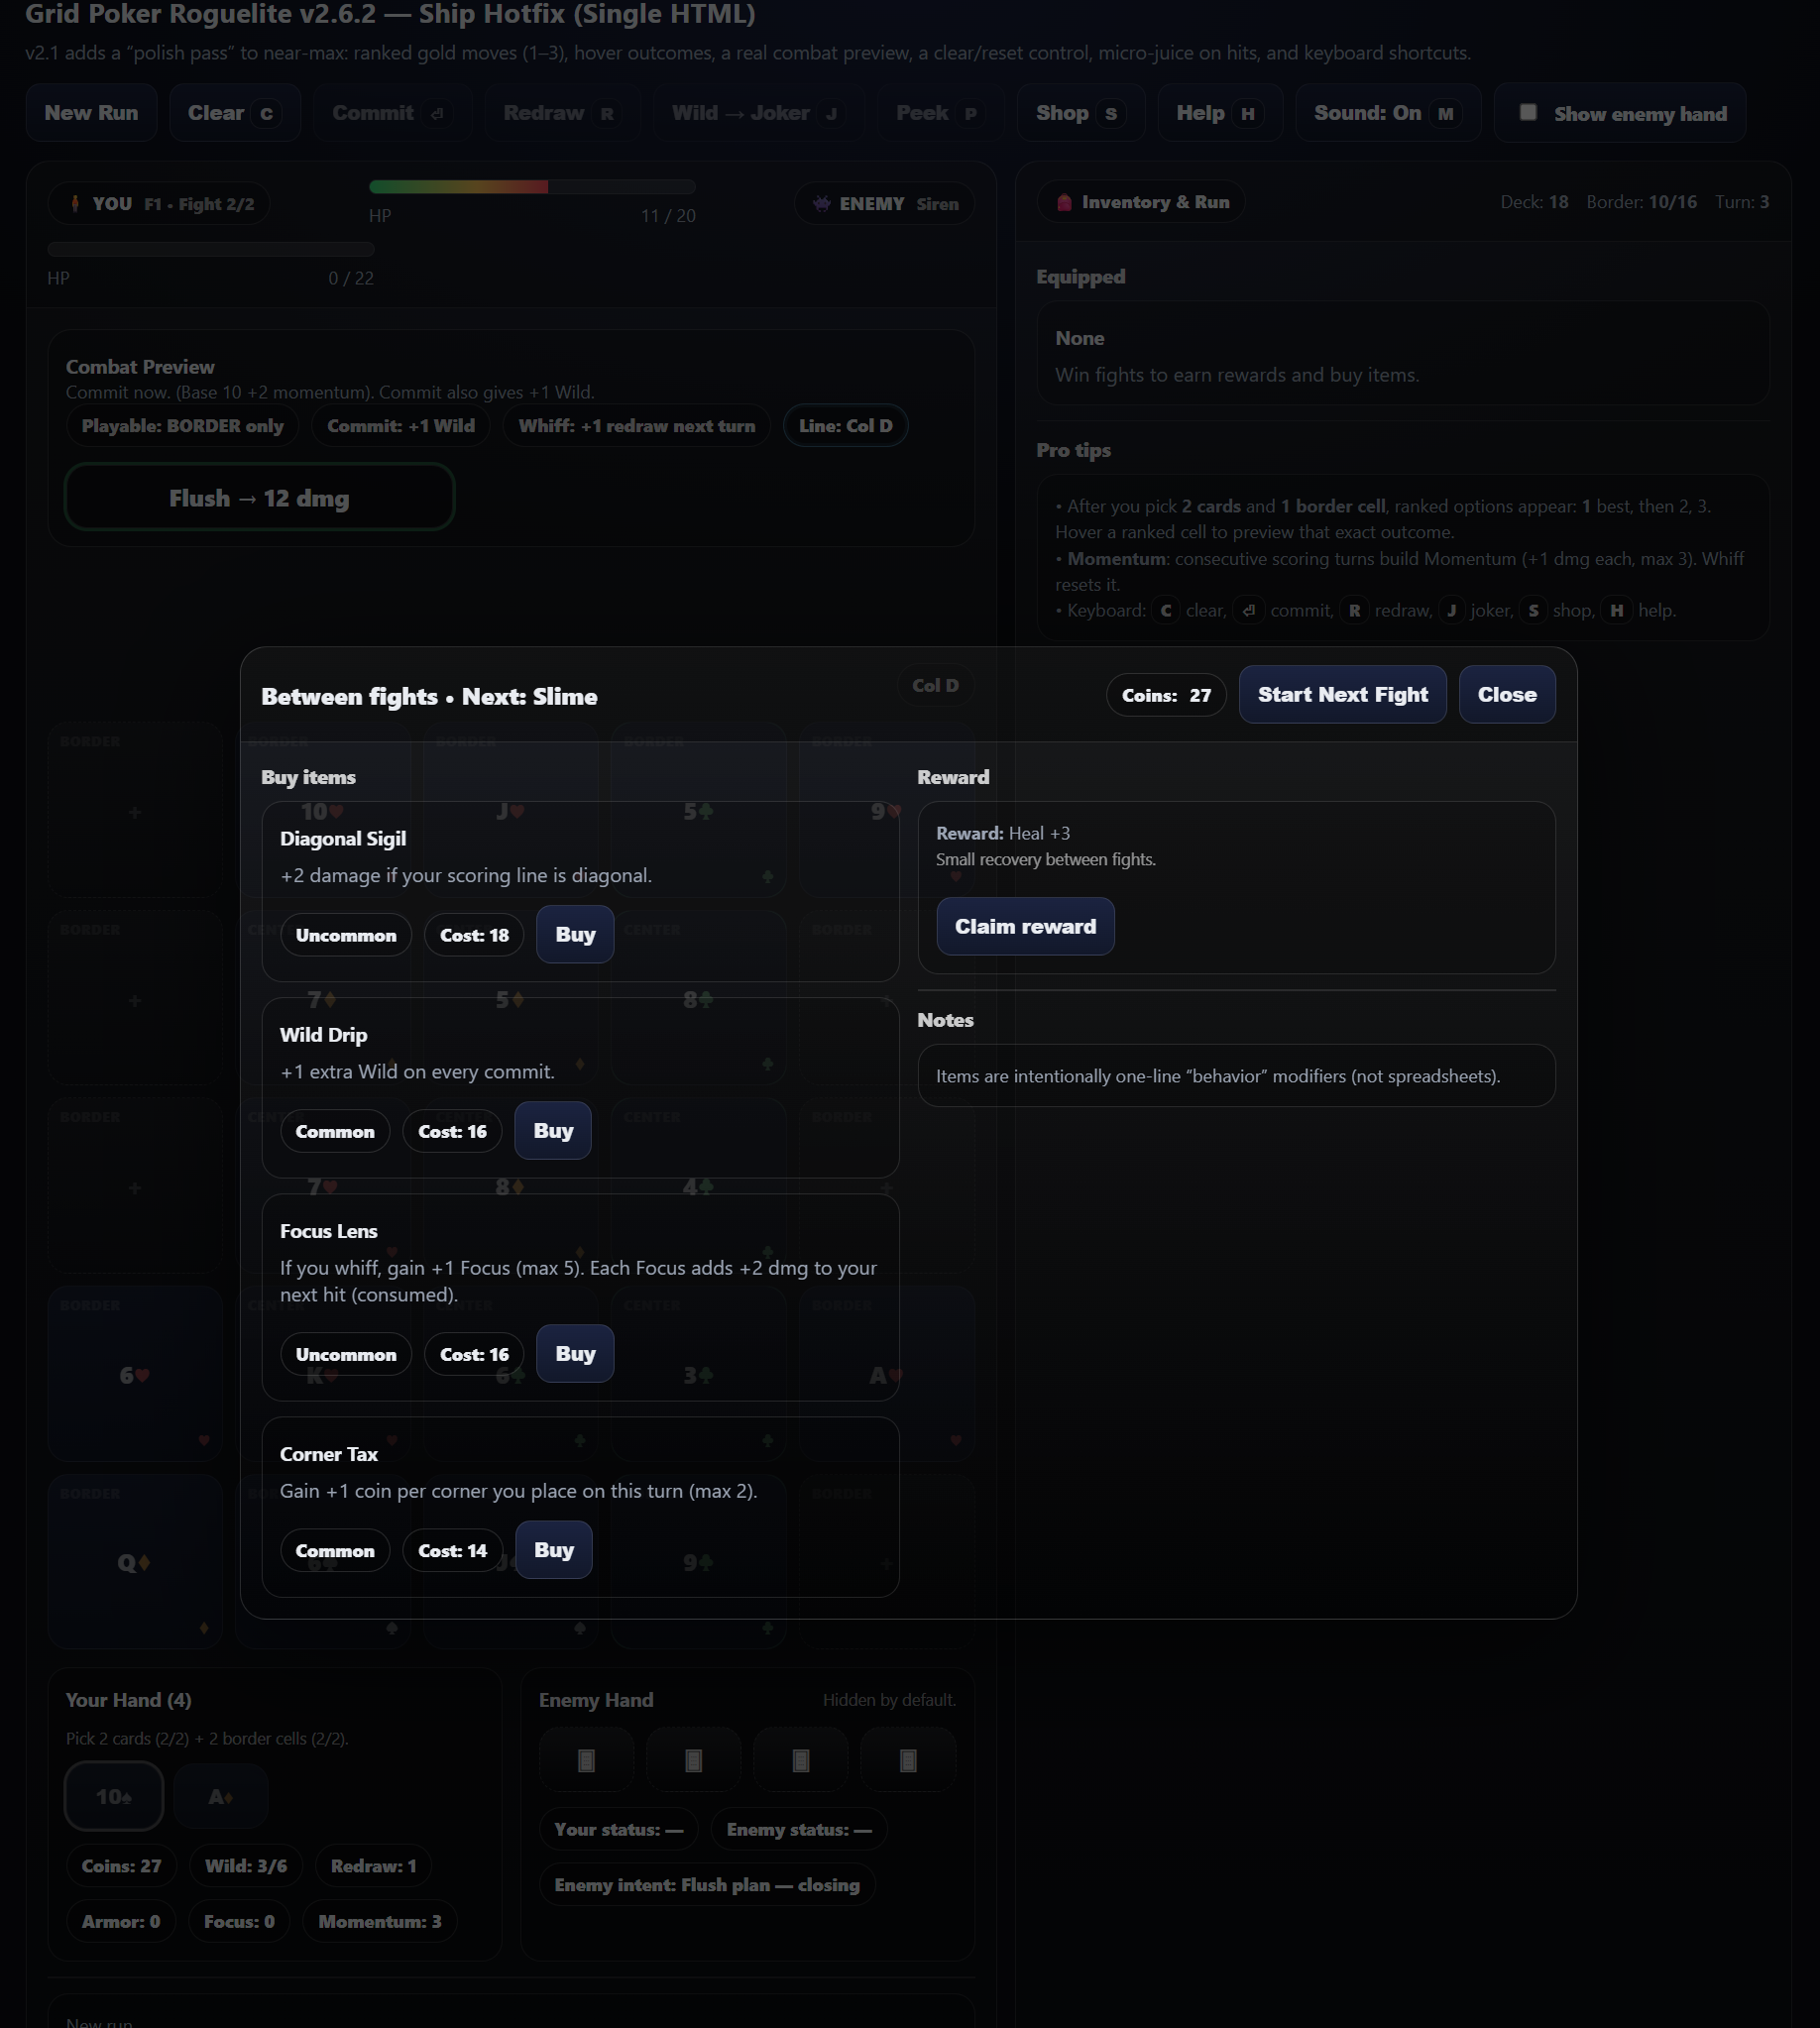Click the Equipped None slot
The height and width of the screenshot is (2028, 1820).
click(1402, 353)
